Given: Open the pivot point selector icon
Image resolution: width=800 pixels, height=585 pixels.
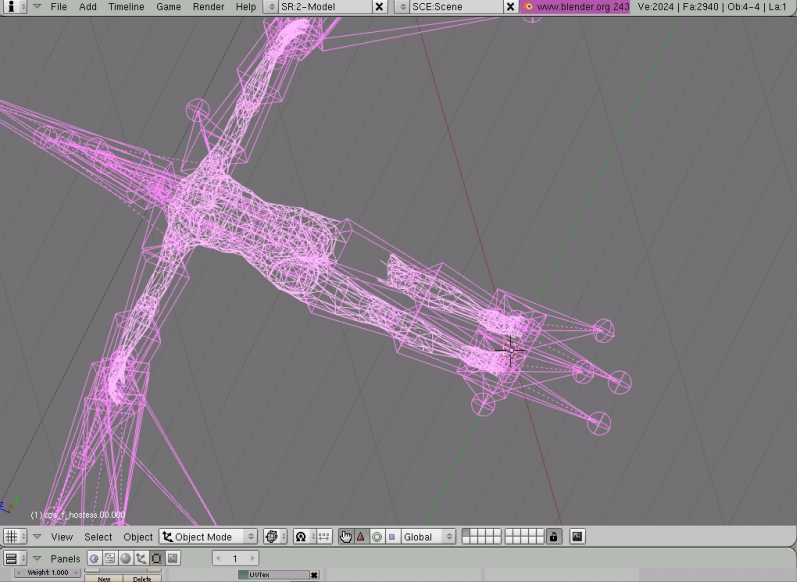Looking at the screenshot, I should click(x=300, y=537).
